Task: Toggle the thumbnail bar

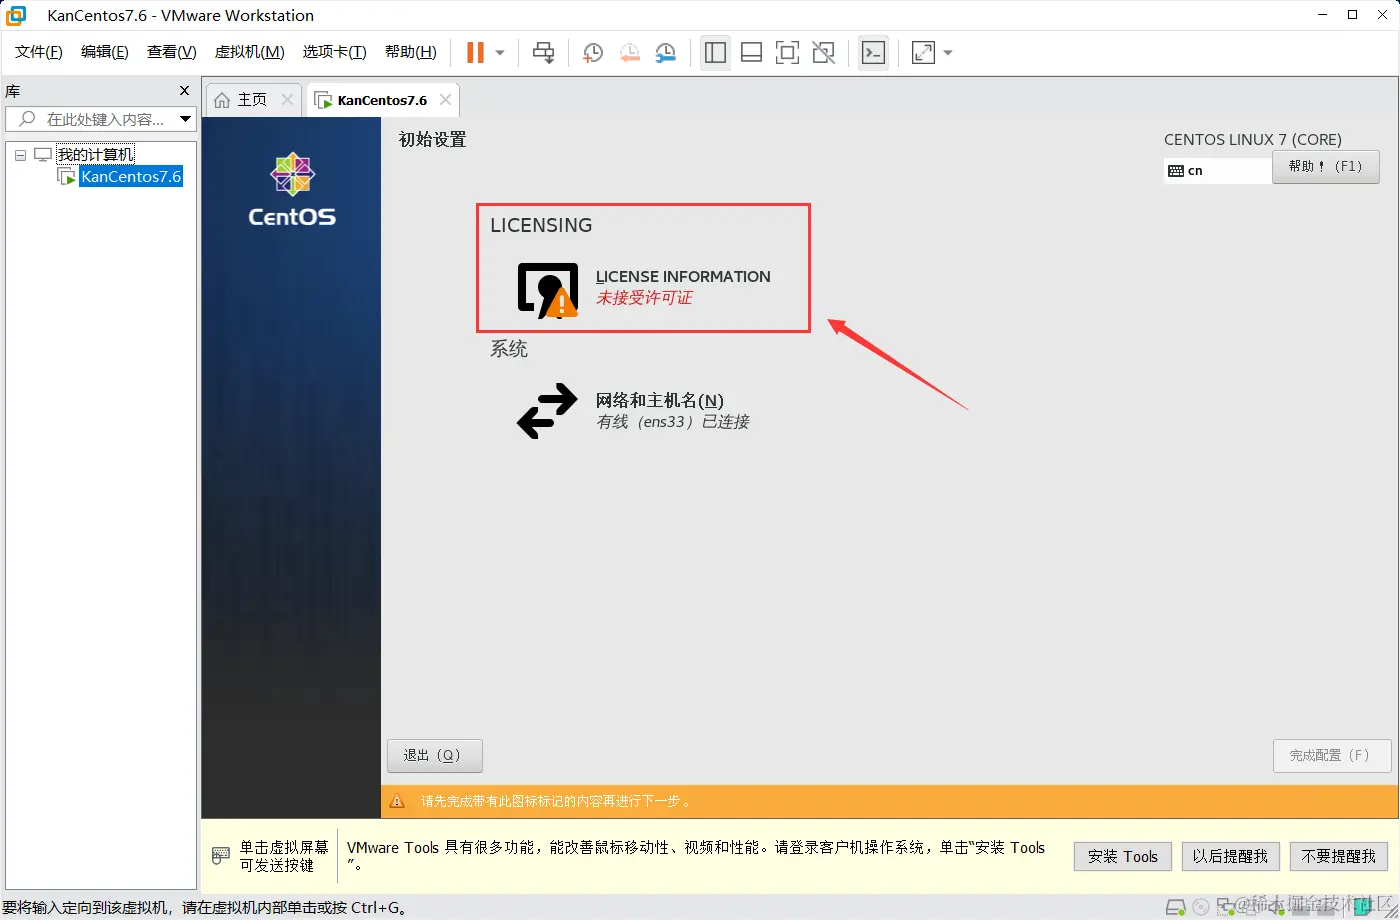Action: (x=751, y=52)
